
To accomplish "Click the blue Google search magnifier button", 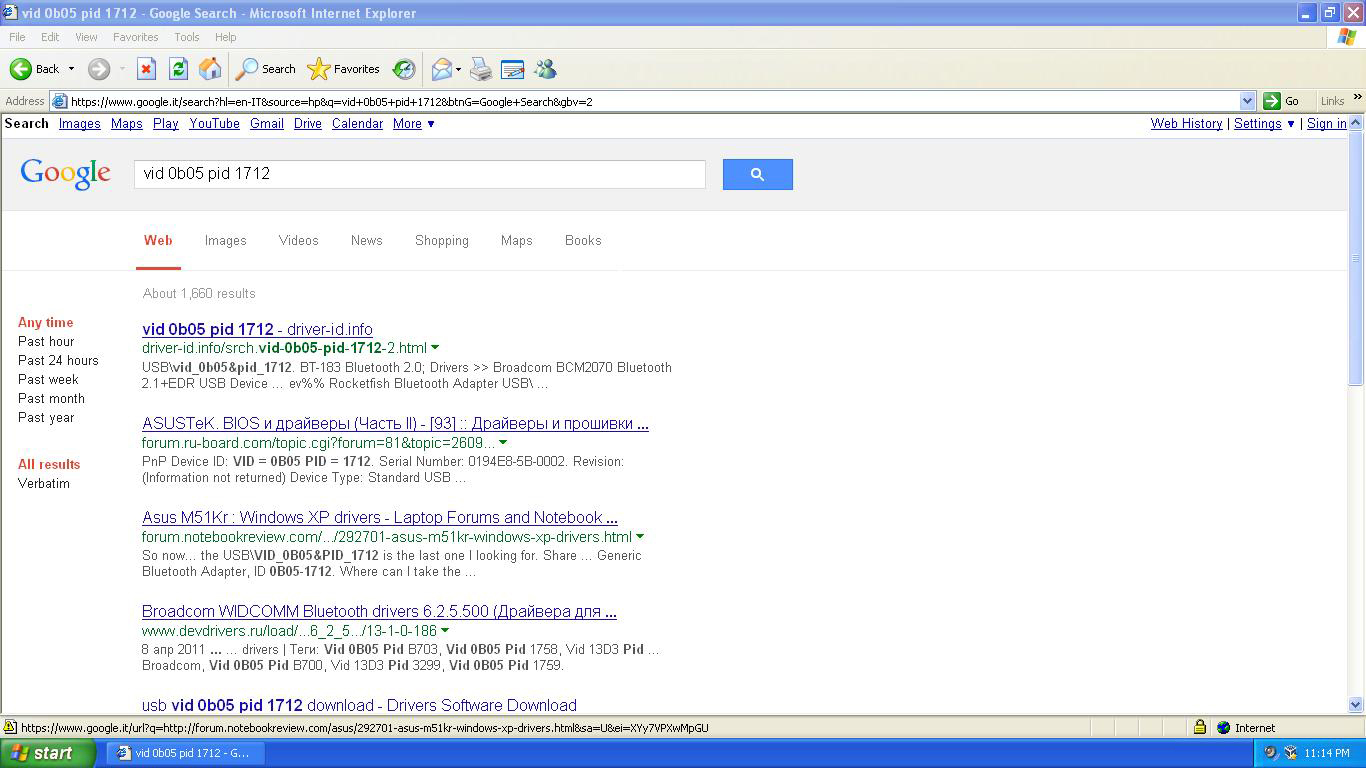I will 758,174.
